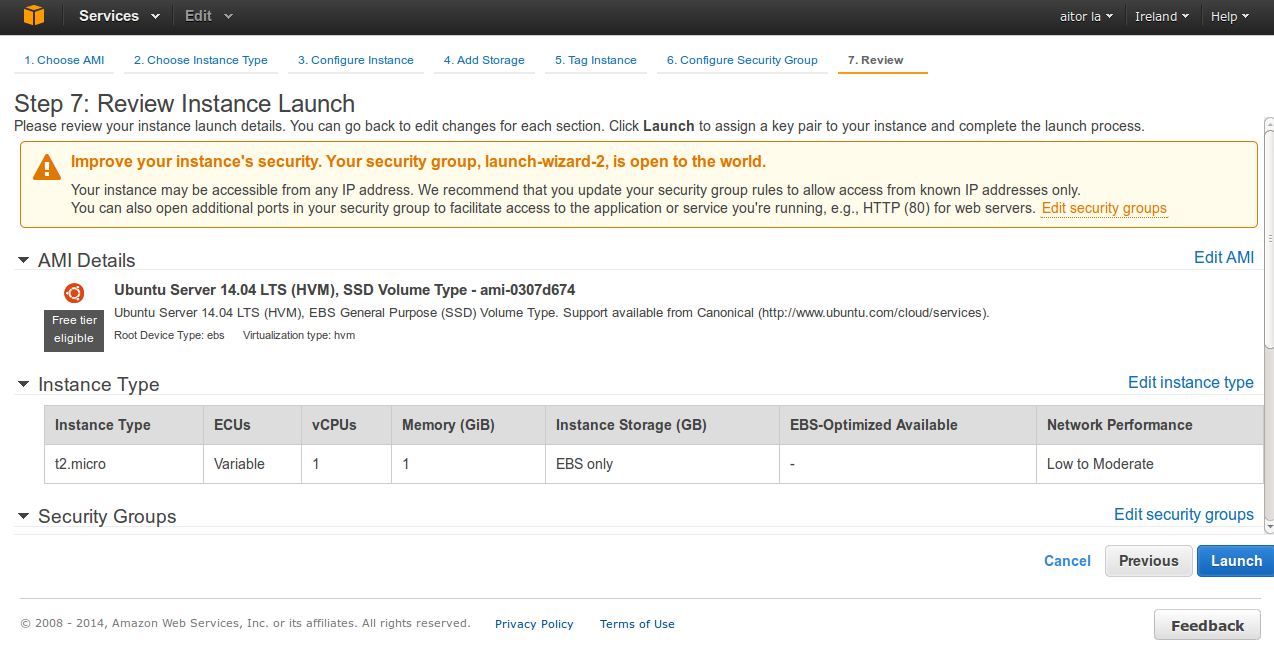This screenshot has height=645, width=1274.
Task: Click the orange warning triangle icon
Action: pos(46,167)
